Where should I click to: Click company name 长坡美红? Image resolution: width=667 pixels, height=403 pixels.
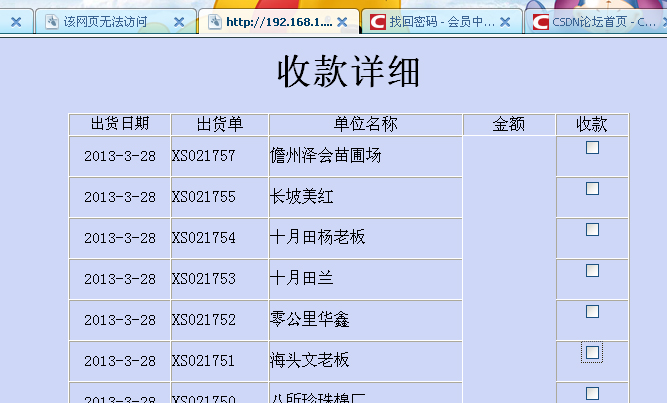pyautogui.click(x=302, y=196)
